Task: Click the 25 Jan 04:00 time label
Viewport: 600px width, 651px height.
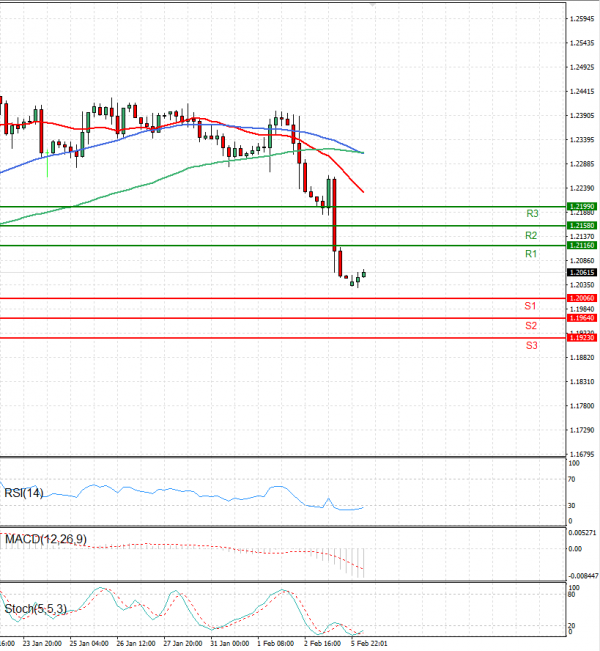Action: coord(89,644)
